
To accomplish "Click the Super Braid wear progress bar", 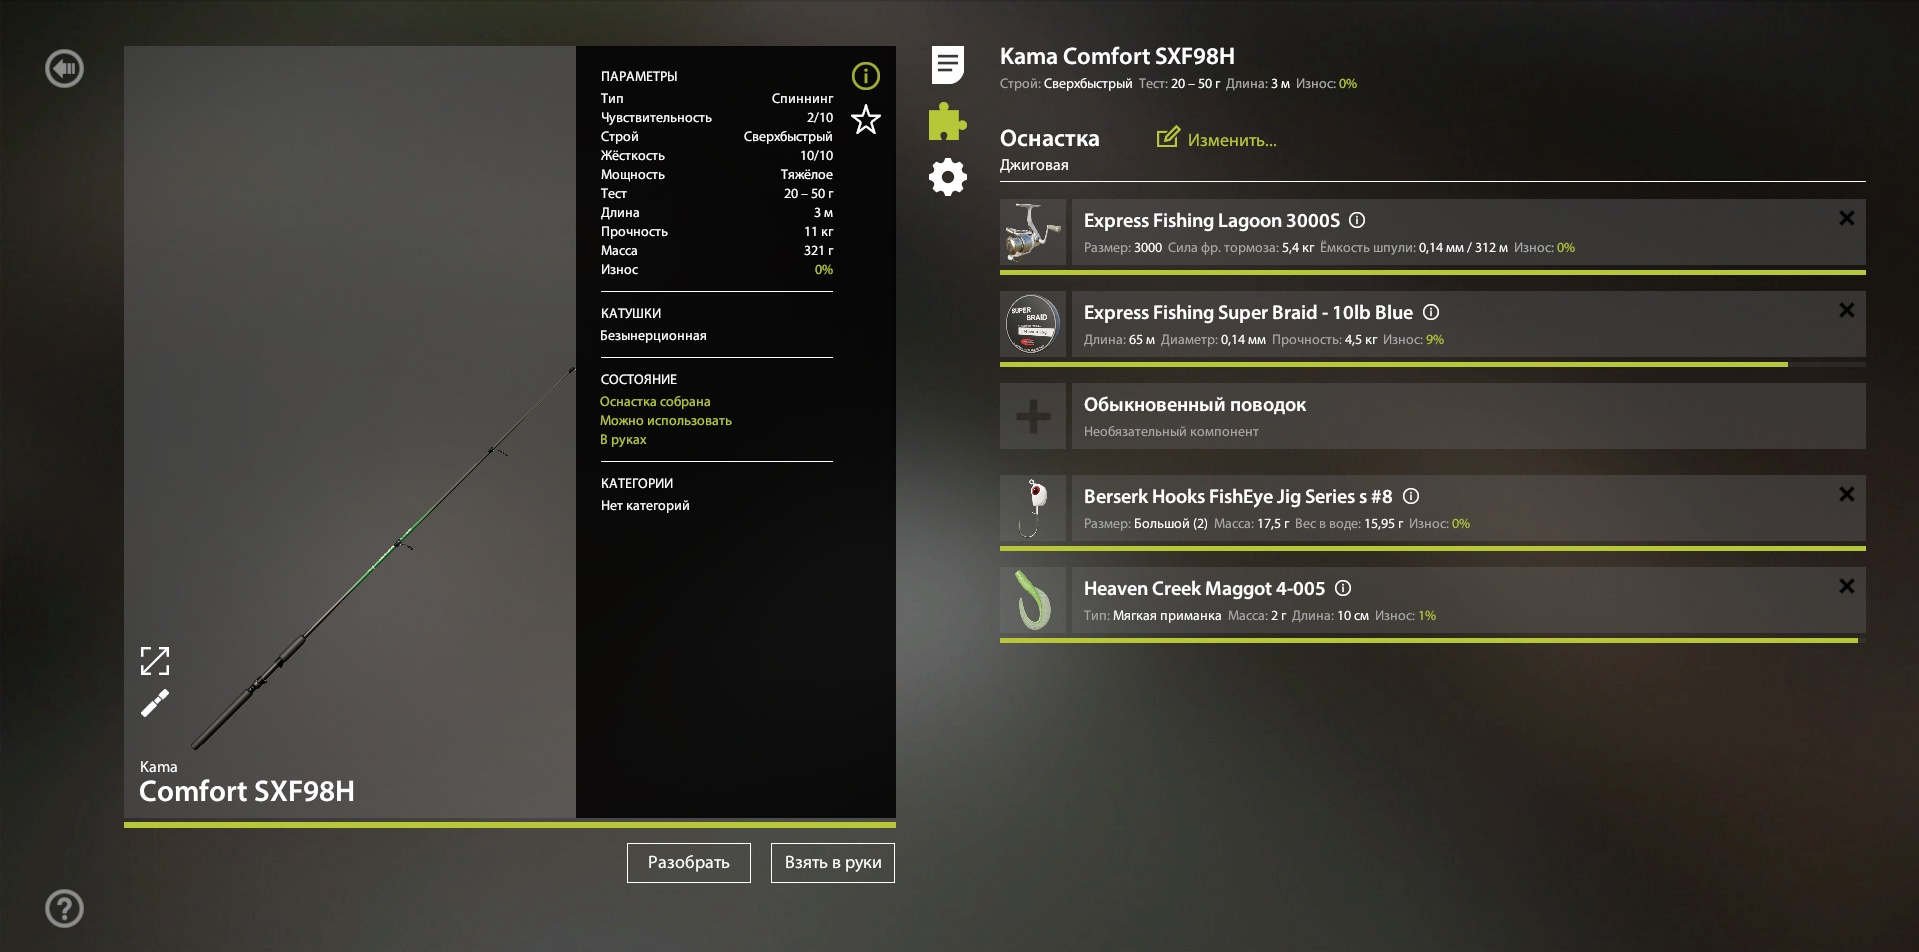I will (1433, 364).
